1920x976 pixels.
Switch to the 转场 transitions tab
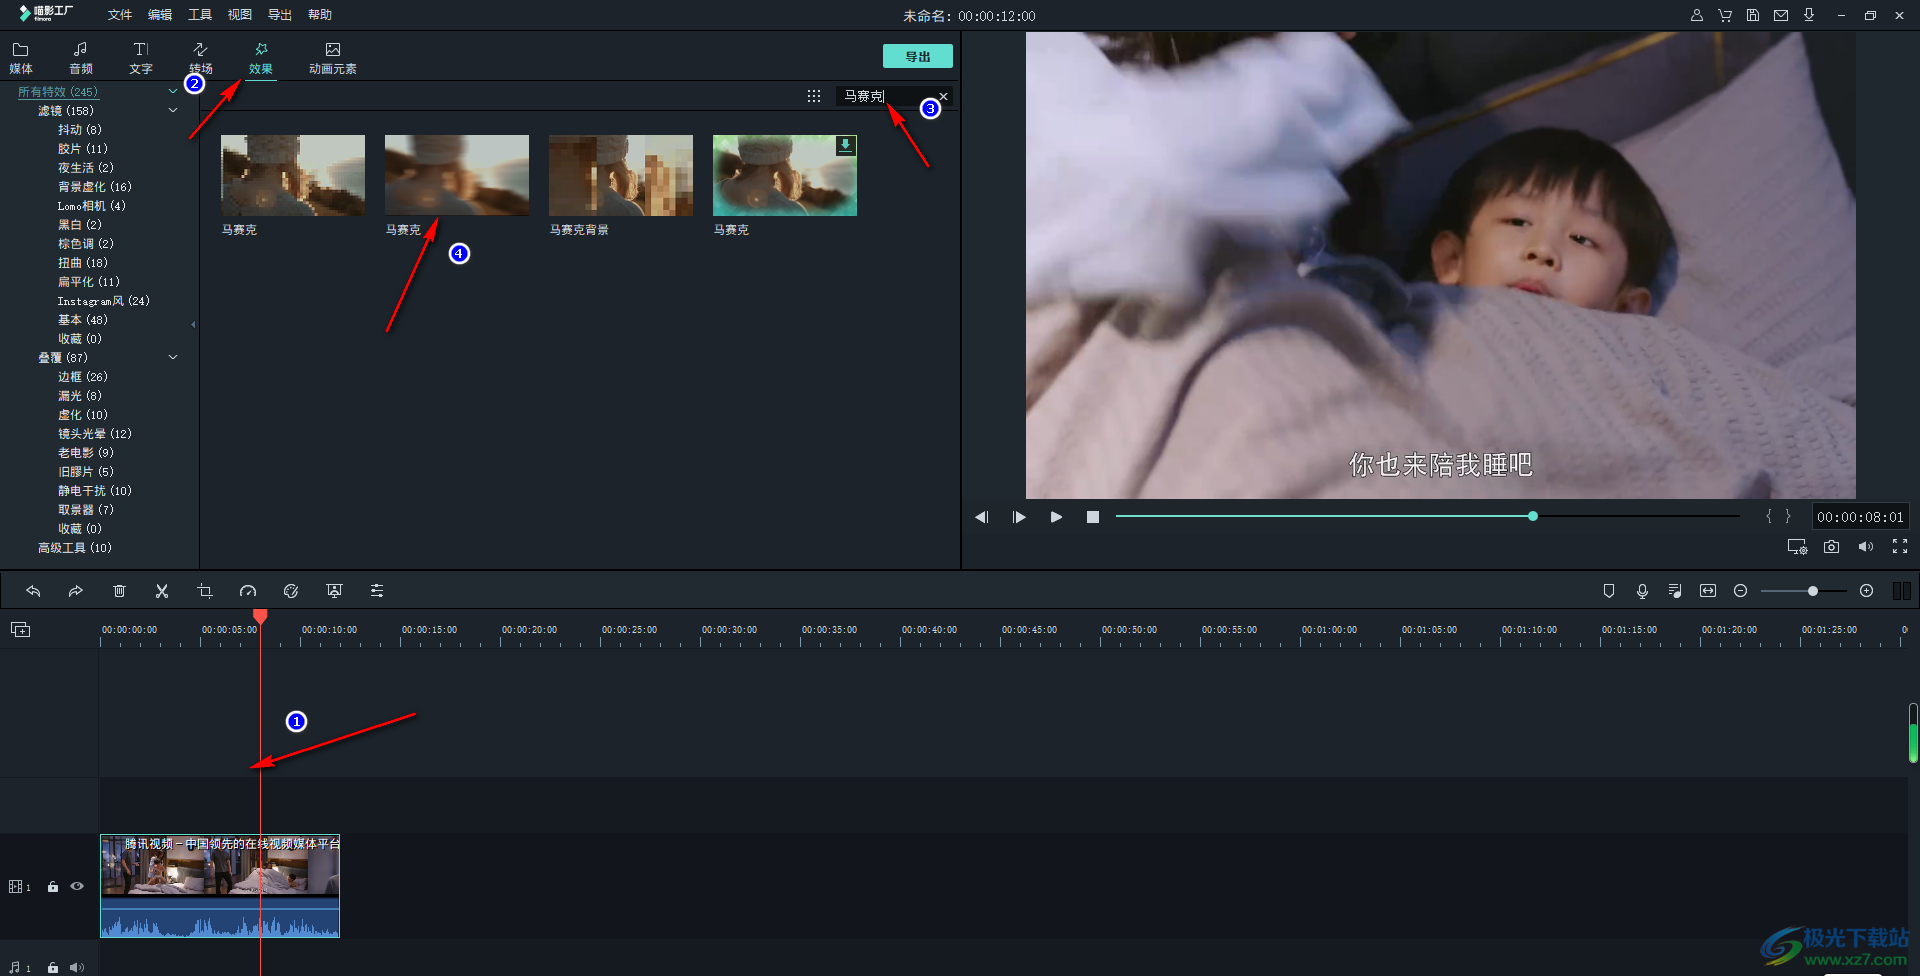click(x=201, y=58)
